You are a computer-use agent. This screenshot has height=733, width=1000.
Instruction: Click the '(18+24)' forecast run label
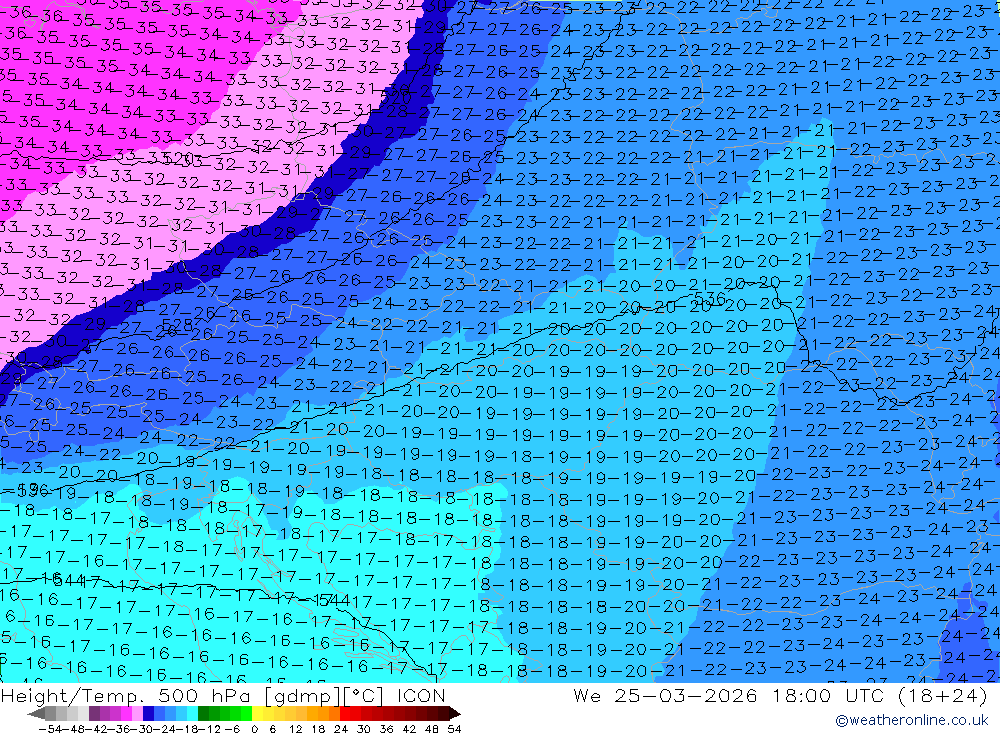coord(942,695)
